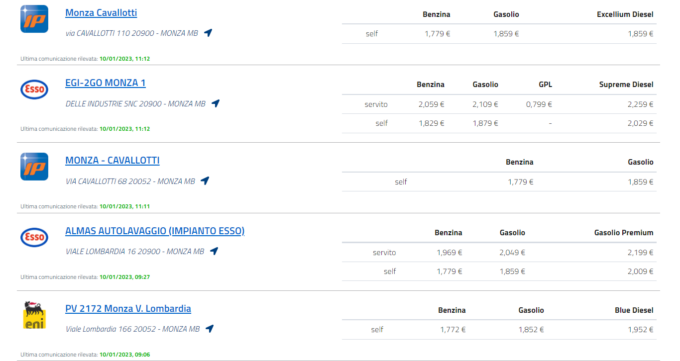Screen dimensions: 680x361
Task: Click navigation arrow beside Viale Lombardia 16 address
Action: coord(214,251)
